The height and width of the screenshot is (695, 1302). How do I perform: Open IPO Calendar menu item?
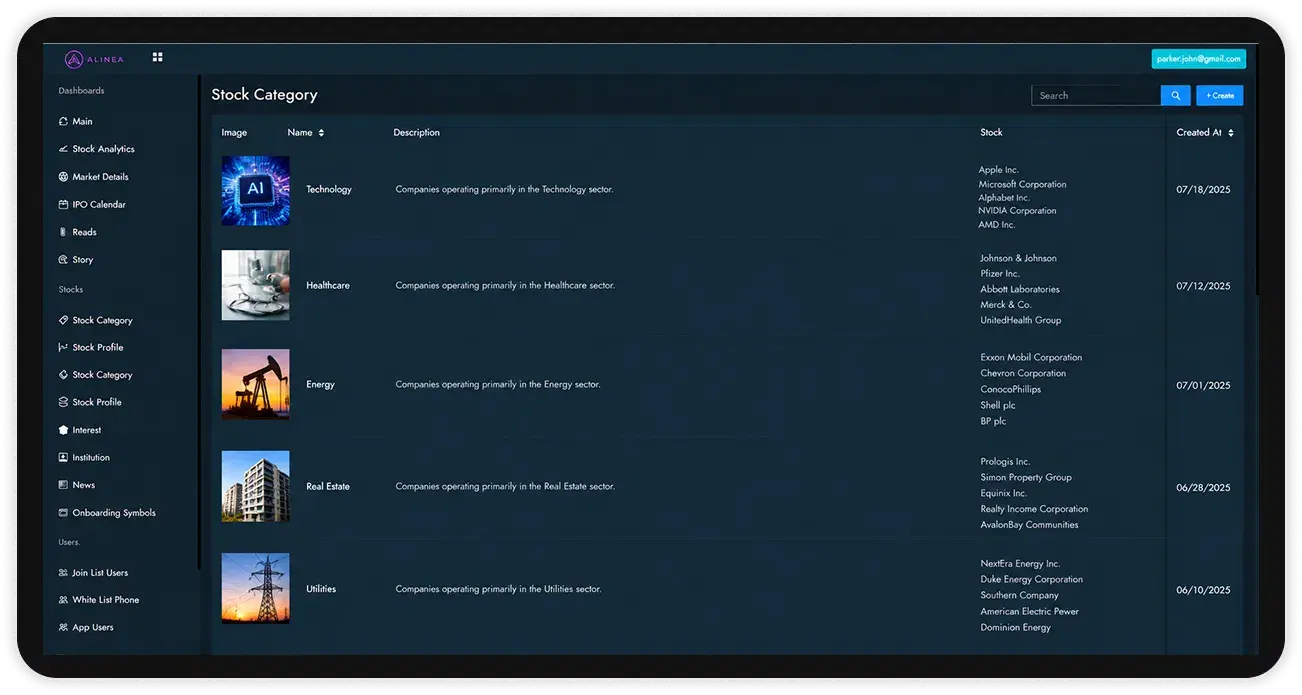99,204
